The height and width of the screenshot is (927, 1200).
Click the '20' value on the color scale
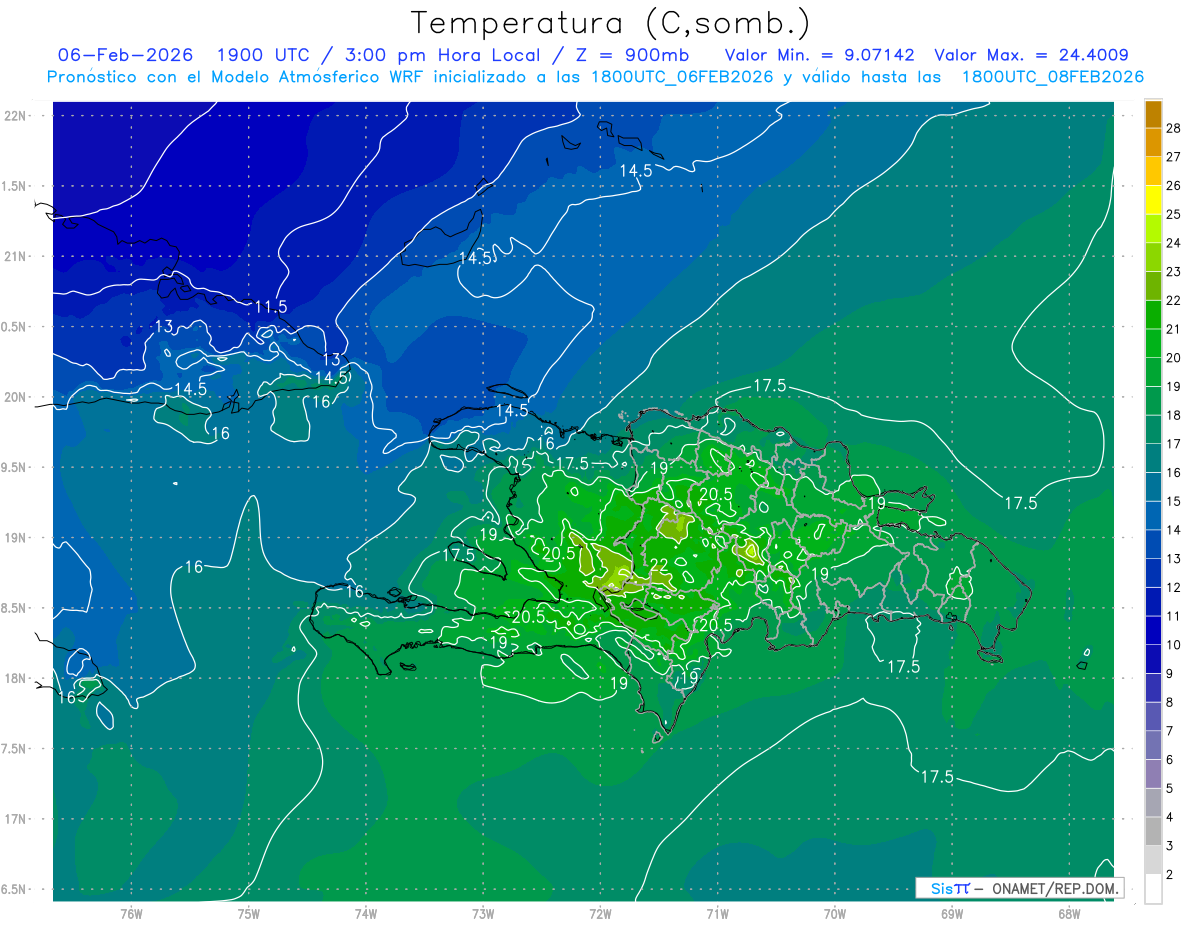1174,358
